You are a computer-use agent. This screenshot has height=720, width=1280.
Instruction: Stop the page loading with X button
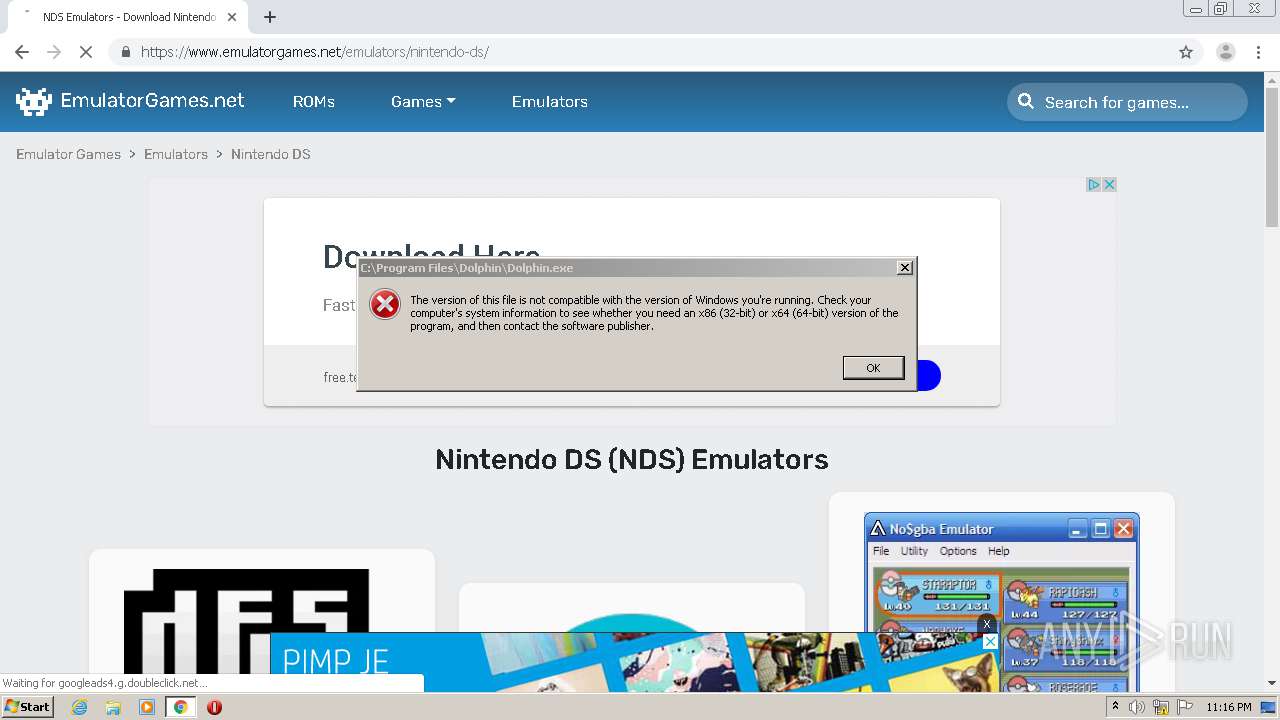[x=86, y=52]
